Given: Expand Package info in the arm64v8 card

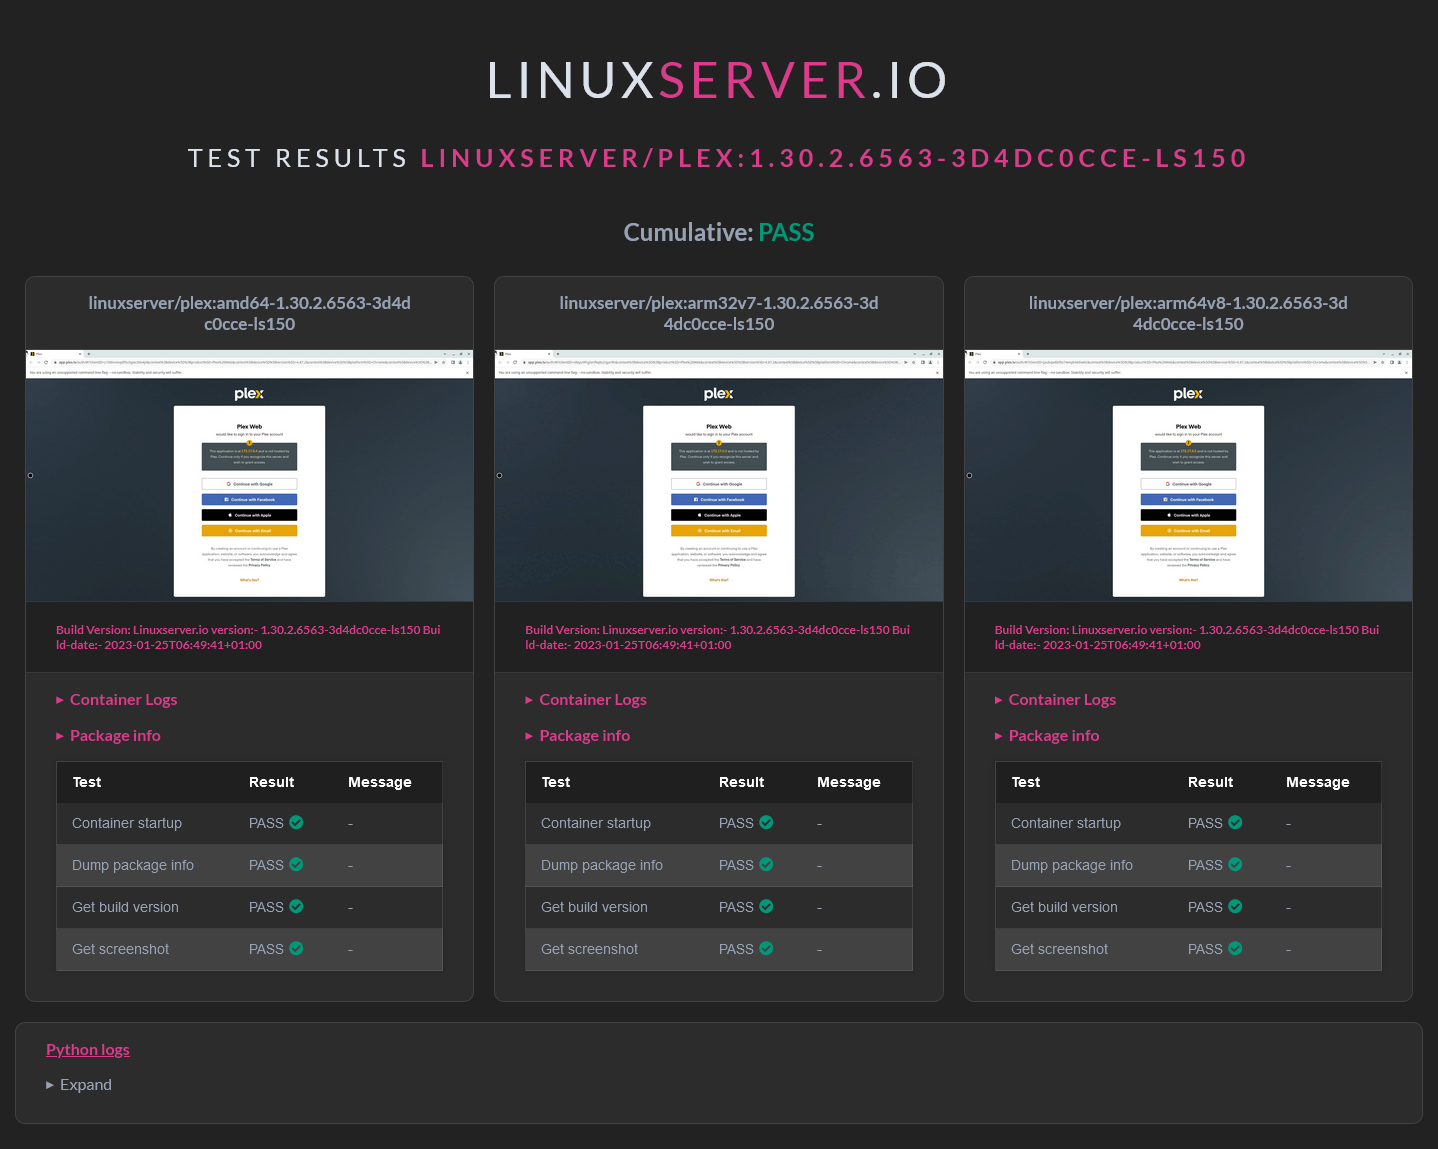Looking at the screenshot, I should pyautogui.click(x=1047, y=736).
